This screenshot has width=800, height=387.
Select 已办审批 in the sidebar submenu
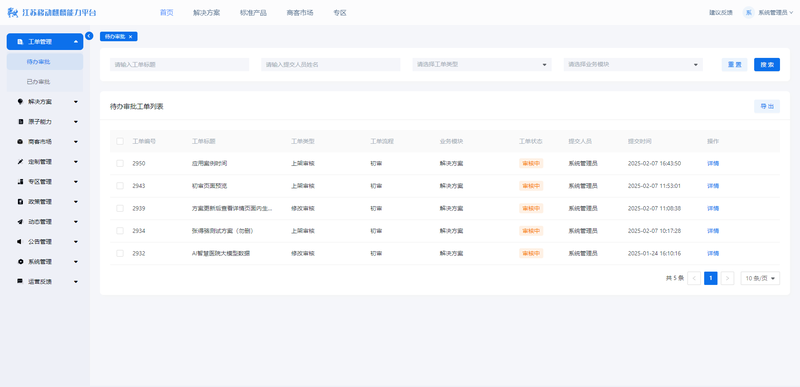(45, 82)
